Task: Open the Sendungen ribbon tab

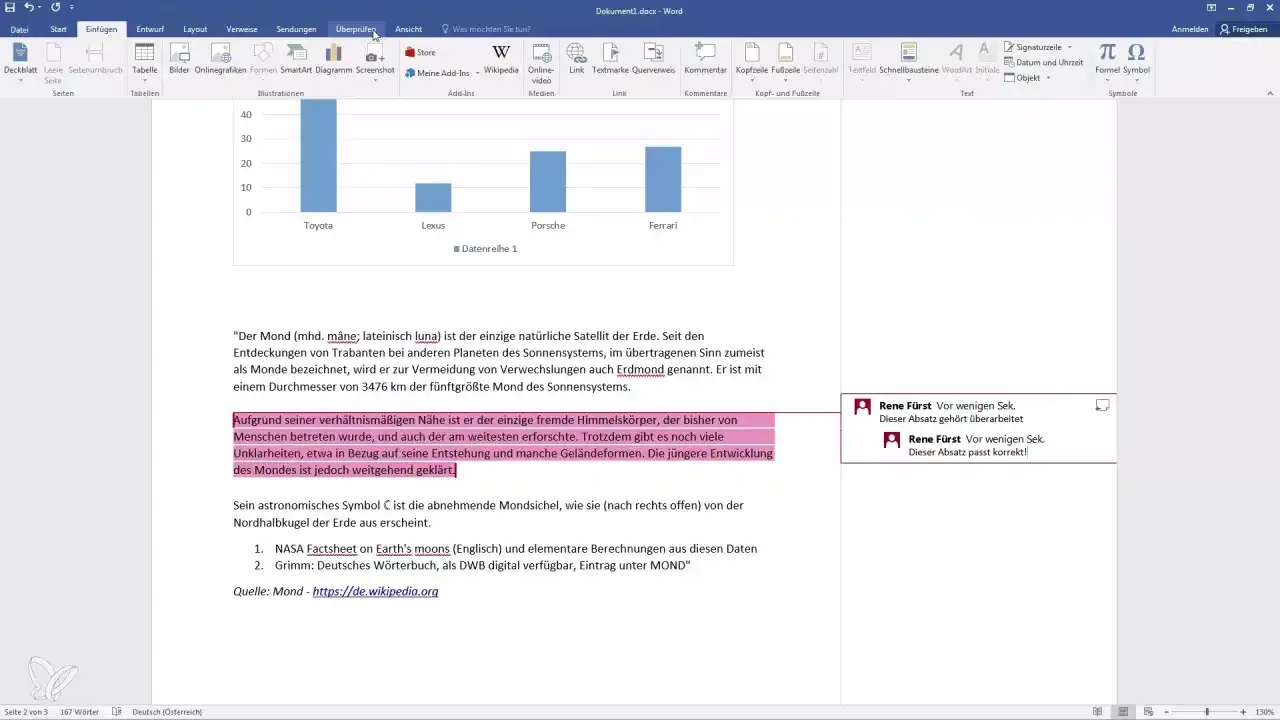Action: click(296, 29)
